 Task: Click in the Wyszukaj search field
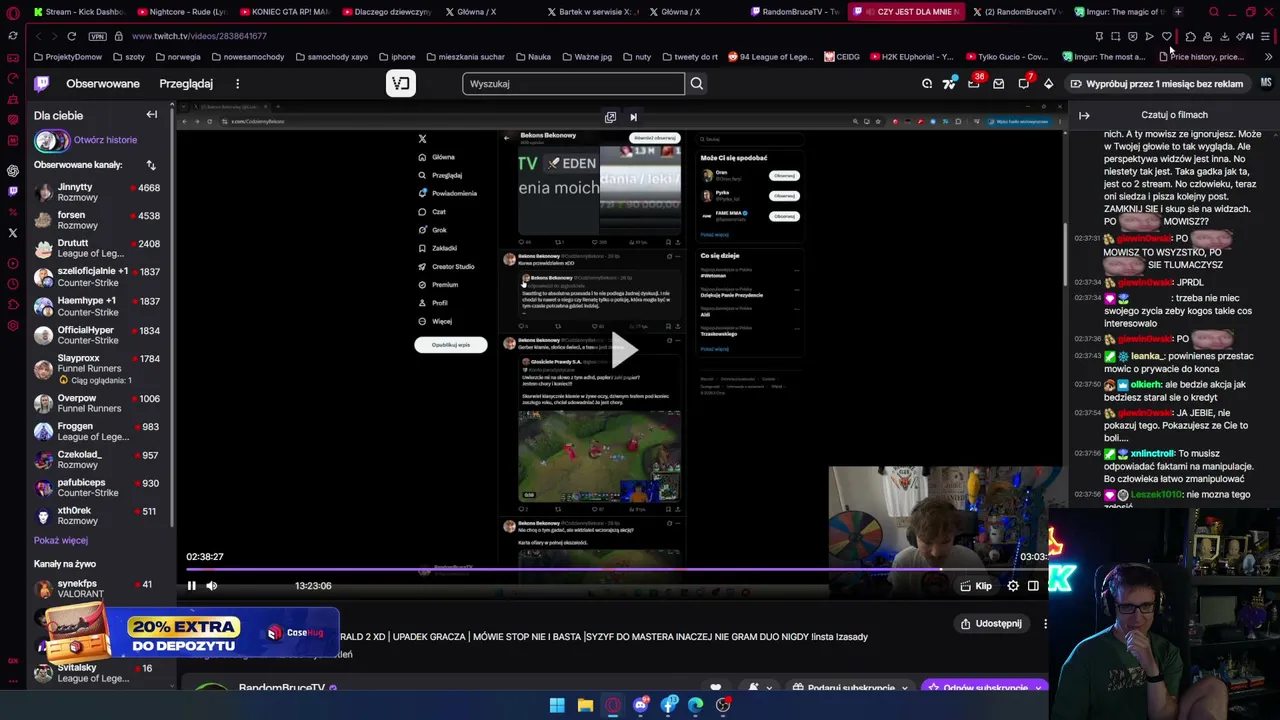(574, 84)
